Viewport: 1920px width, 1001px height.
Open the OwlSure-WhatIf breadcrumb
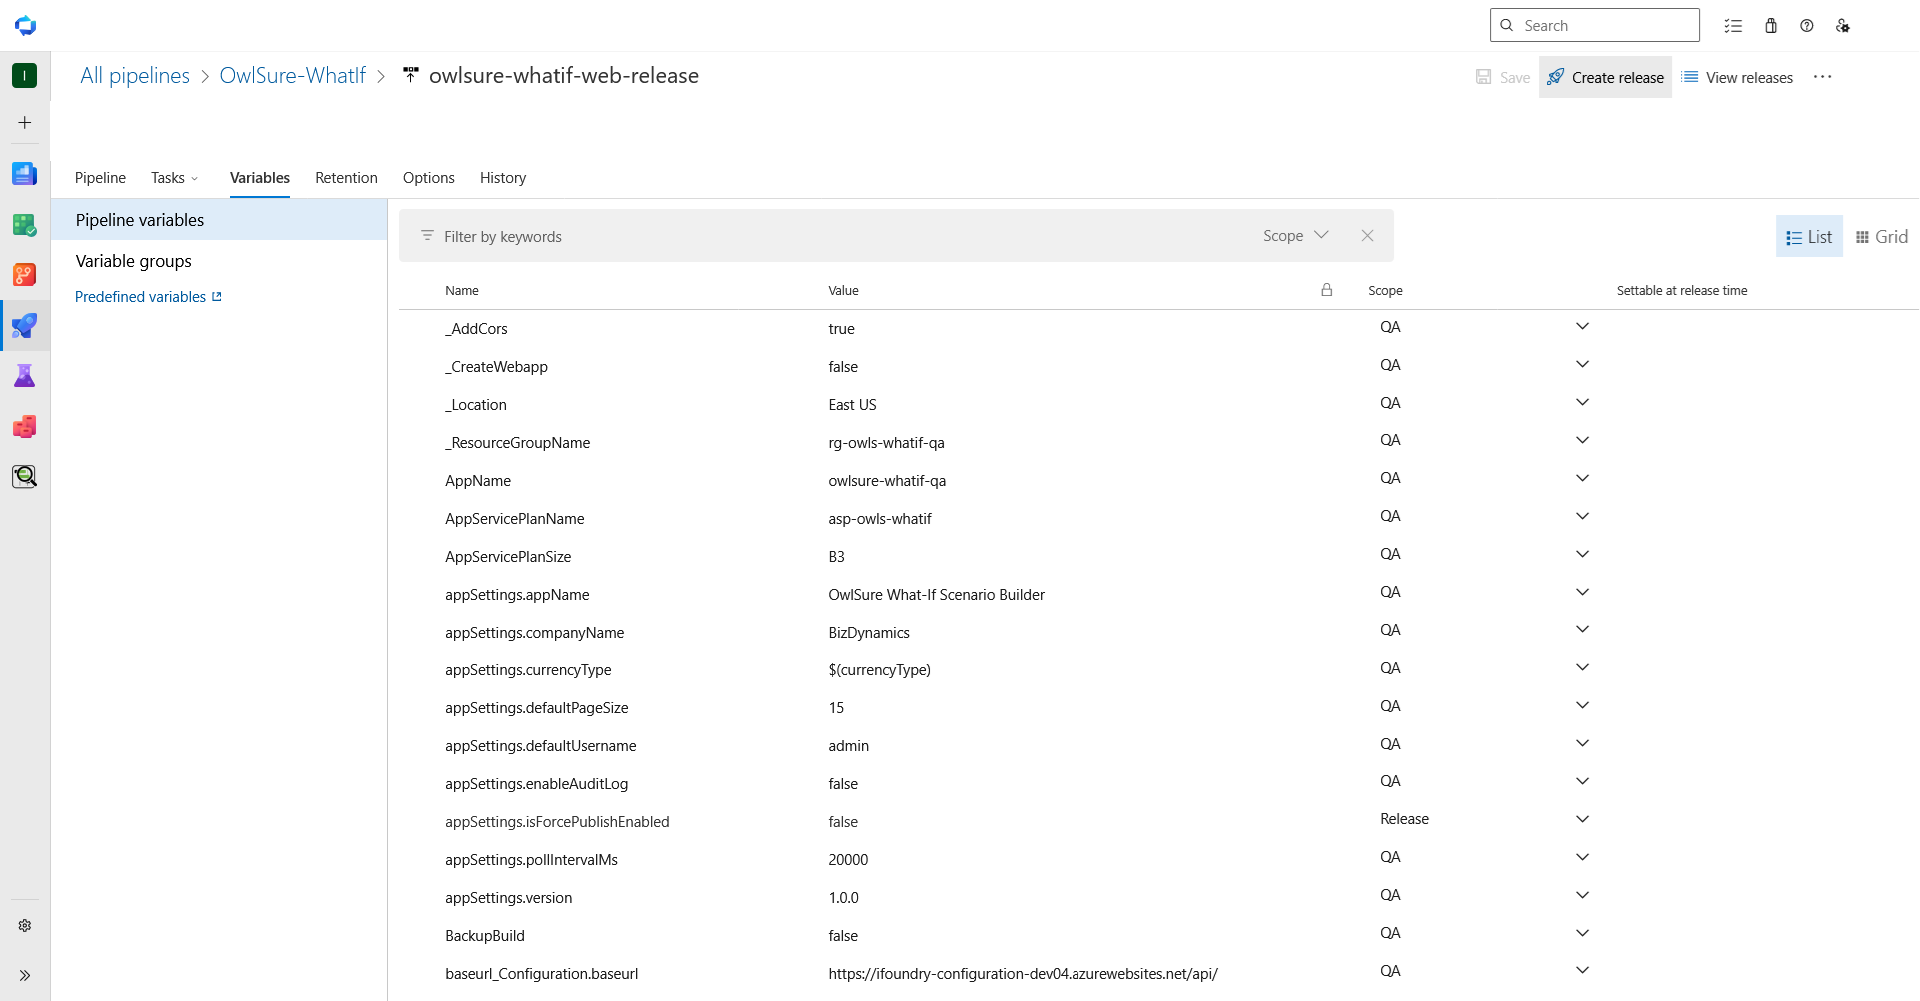point(293,76)
